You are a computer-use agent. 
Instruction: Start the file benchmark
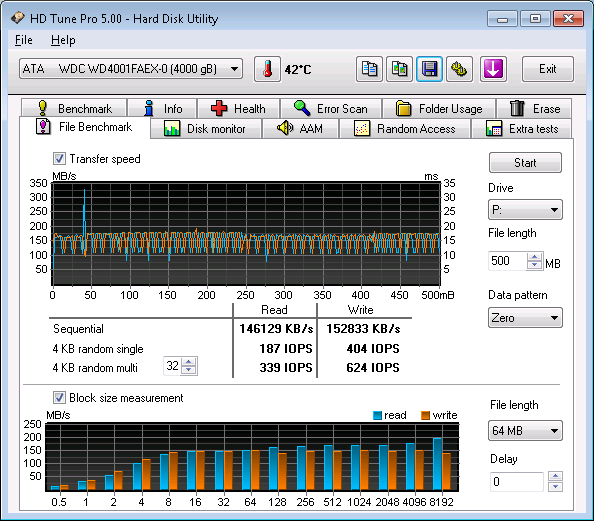525,163
